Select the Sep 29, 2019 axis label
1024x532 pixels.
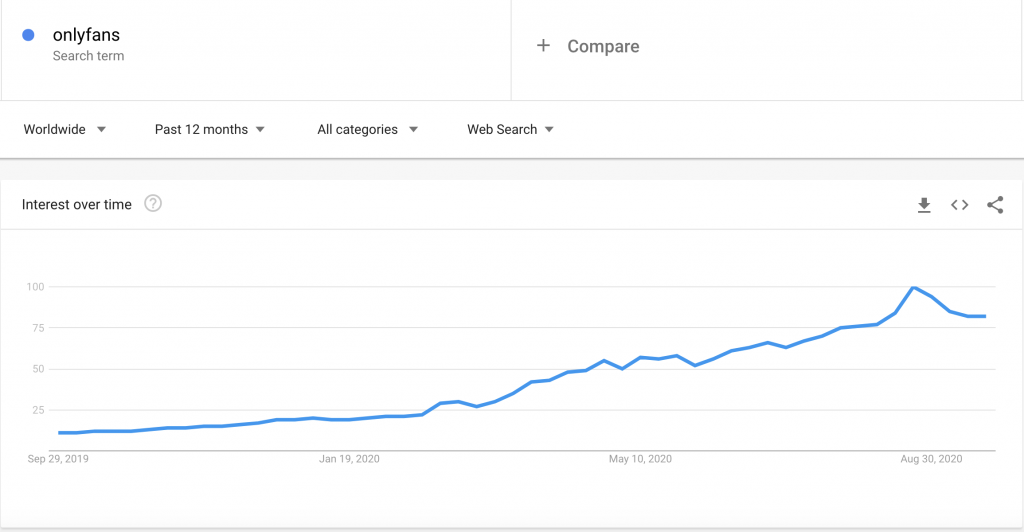click(x=58, y=459)
